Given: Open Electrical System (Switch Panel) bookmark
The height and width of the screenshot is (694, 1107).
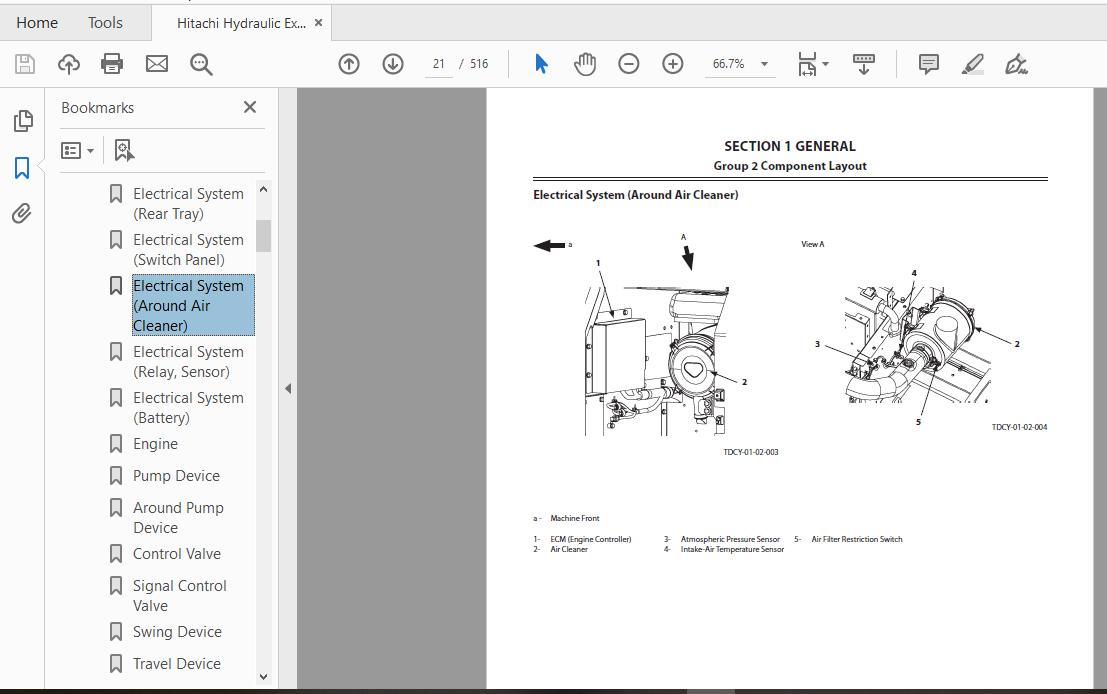Looking at the screenshot, I should click(x=188, y=250).
